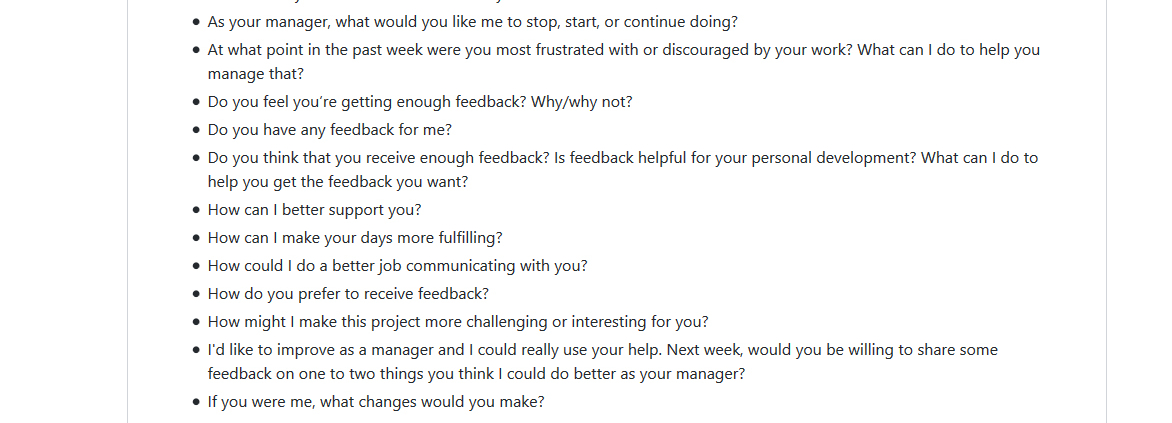
Task: Click the bullet before 'As your manager'
Action: (196, 22)
